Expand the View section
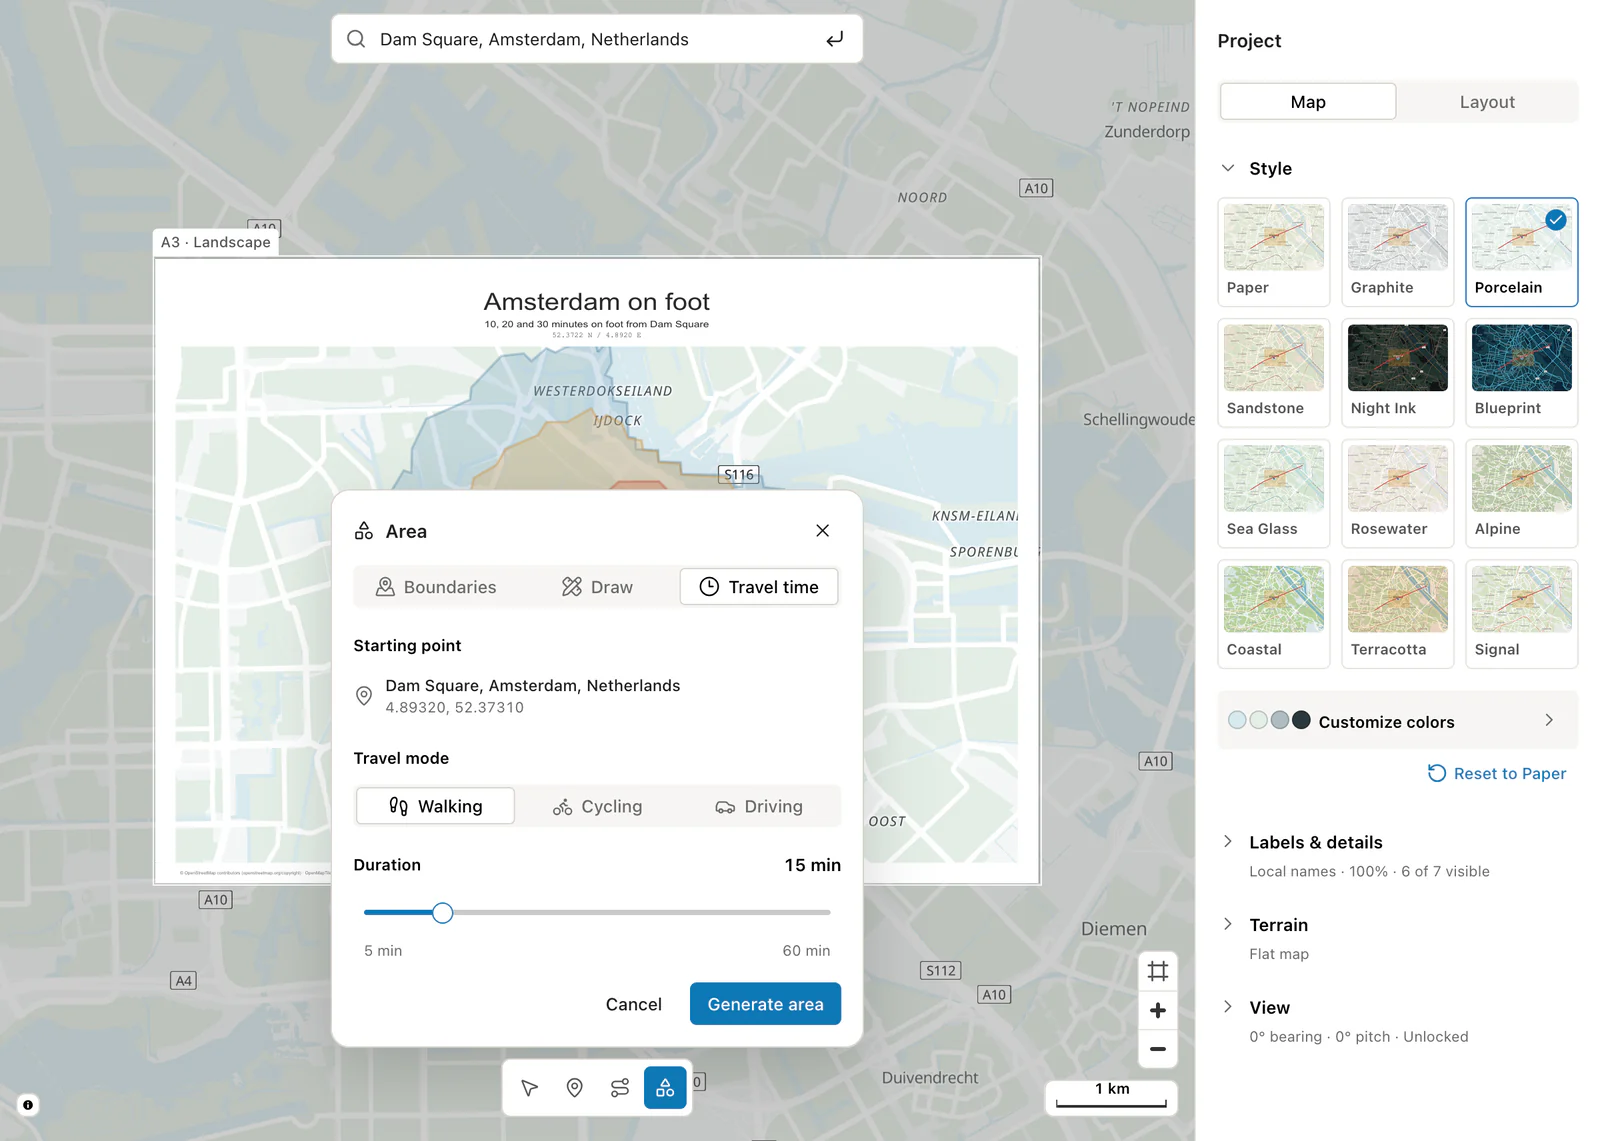1600x1141 pixels. (1228, 1007)
